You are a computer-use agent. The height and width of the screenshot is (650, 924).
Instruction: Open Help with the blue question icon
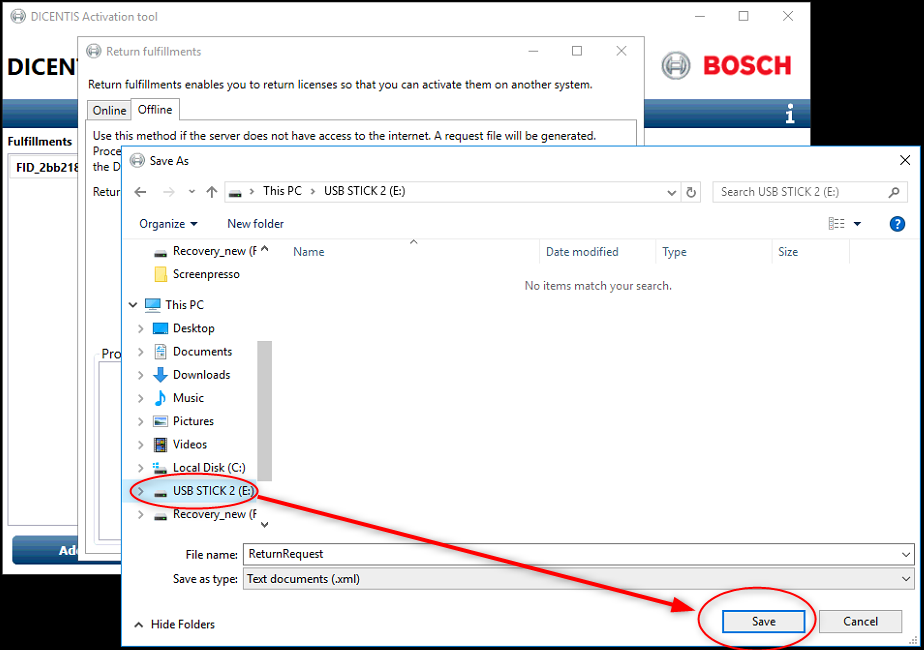pyautogui.click(x=897, y=224)
